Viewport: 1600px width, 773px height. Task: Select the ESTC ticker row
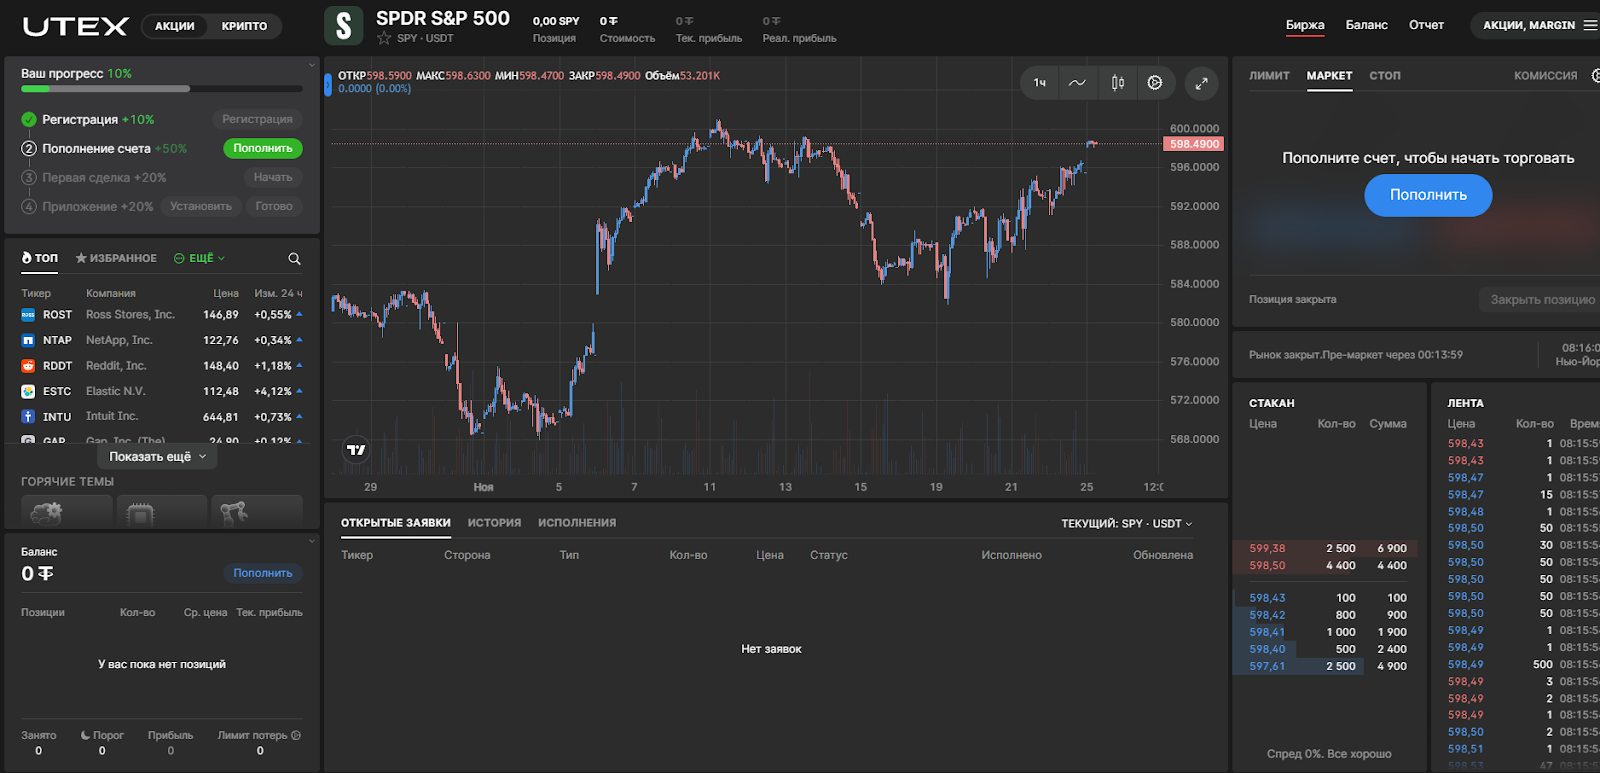(x=162, y=391)
